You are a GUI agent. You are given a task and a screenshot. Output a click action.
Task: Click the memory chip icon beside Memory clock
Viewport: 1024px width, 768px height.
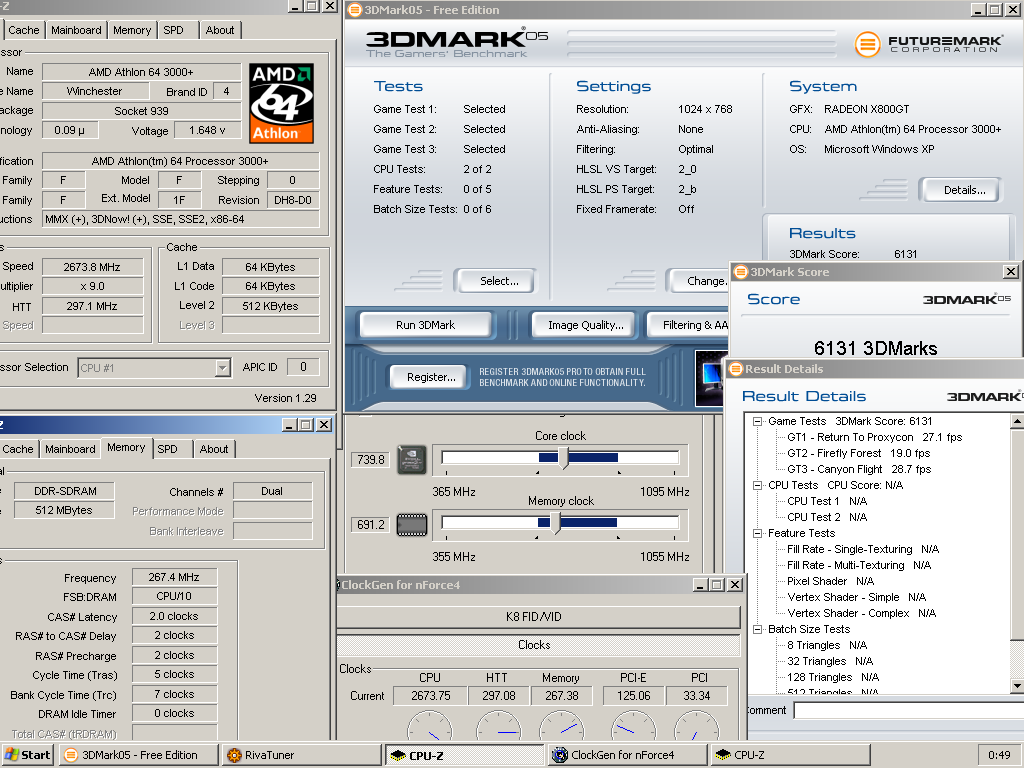[412, 524]
